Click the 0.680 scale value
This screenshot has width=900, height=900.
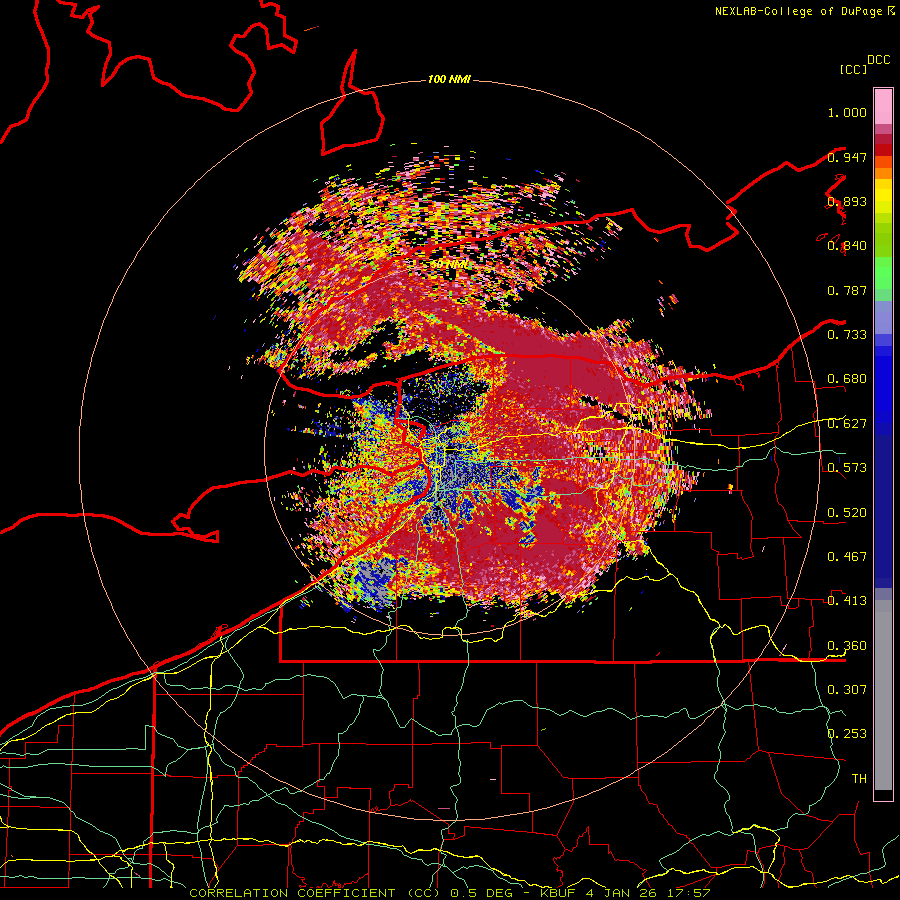[x=847, y=379]
